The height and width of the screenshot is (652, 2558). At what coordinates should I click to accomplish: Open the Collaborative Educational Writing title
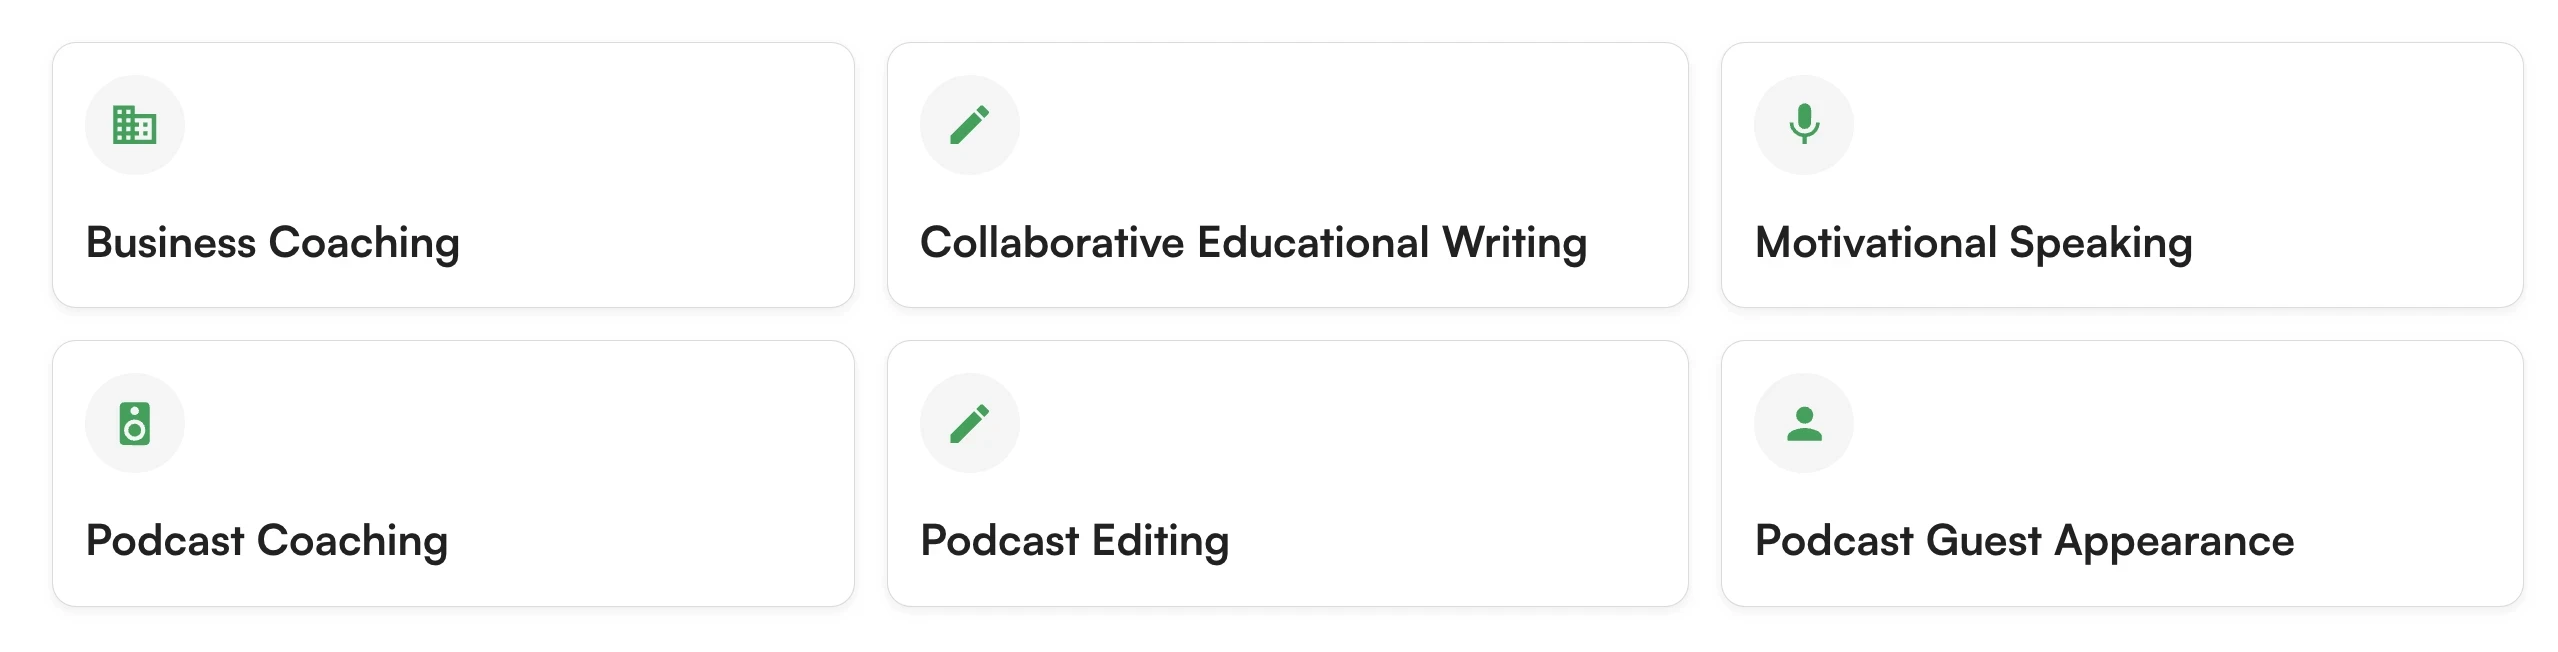(1253, 243)
